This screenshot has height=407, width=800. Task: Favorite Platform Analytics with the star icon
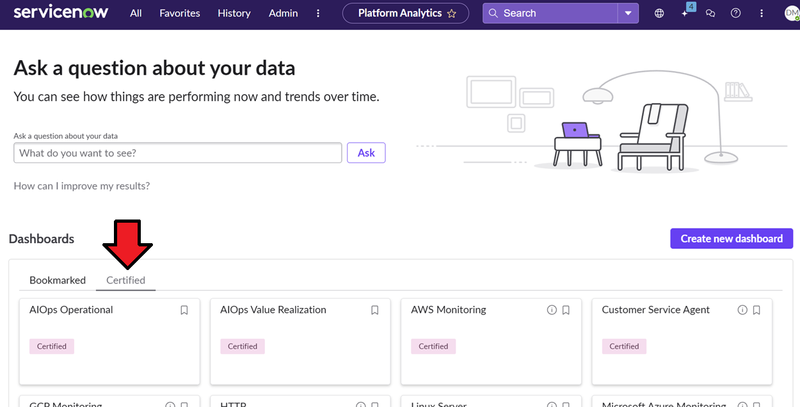(451, 14)
